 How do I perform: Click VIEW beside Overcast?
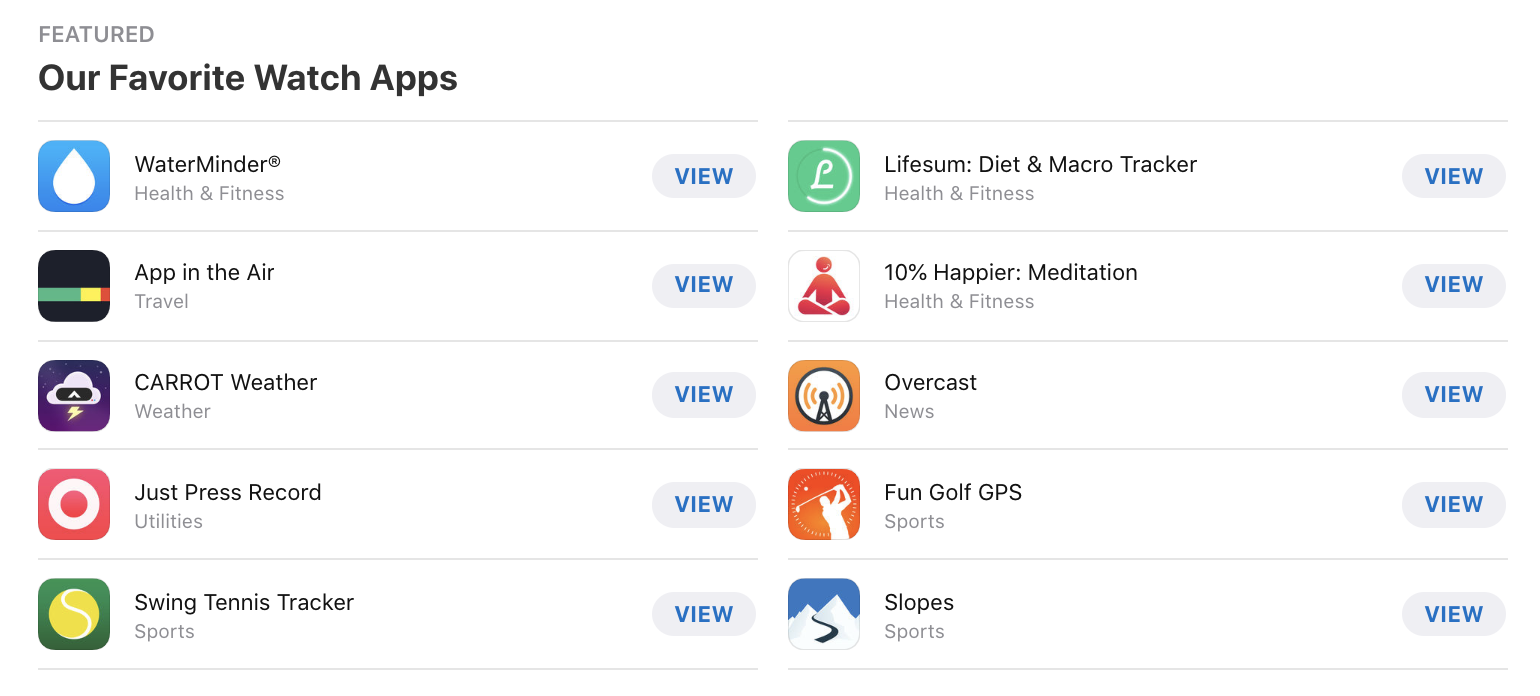1454,394
